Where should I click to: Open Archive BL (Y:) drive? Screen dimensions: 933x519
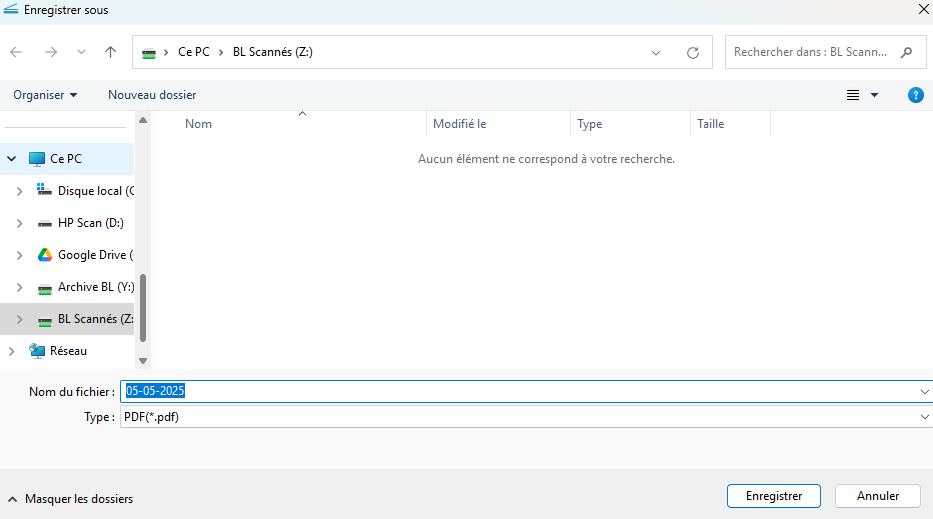pyautogui.click(x=95, y=287)
